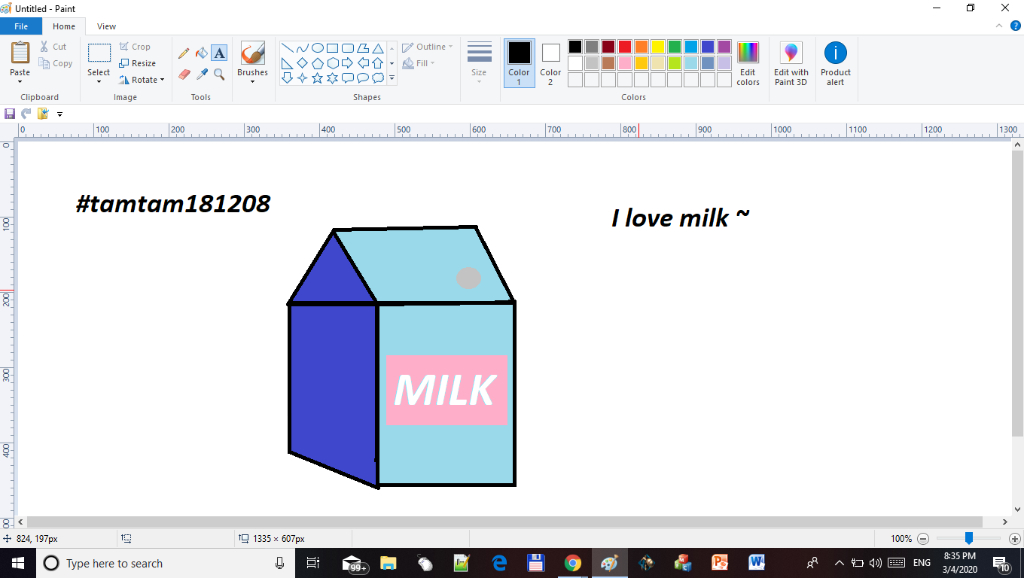Pick the red color swatch

(625, 46)
